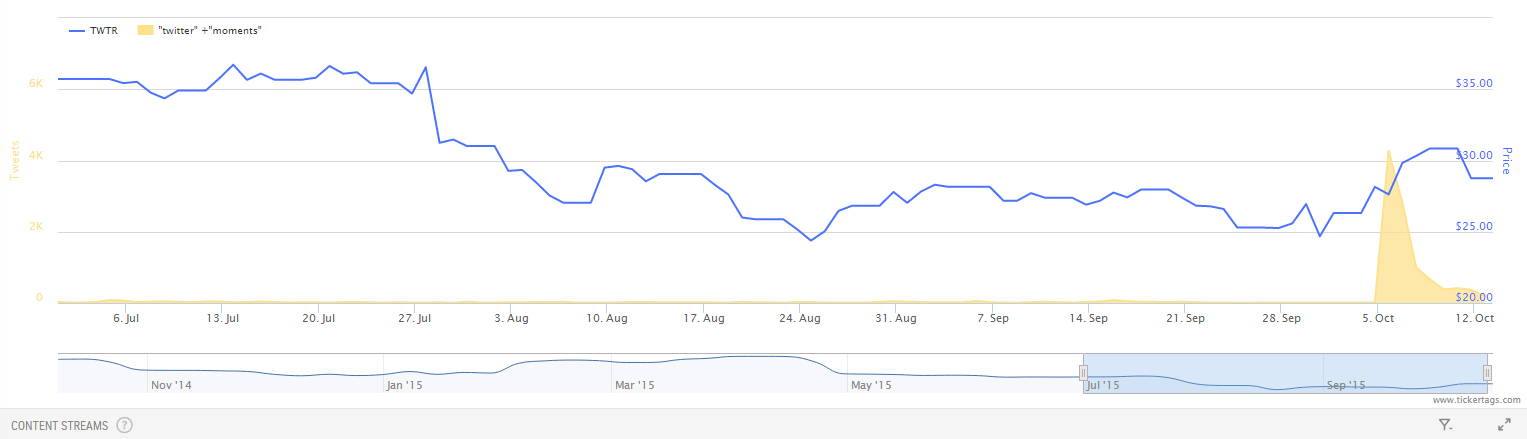Click the filter funnel icon
The height and width of the screenshot is (439, 1527).
(x=1445, y=425)
